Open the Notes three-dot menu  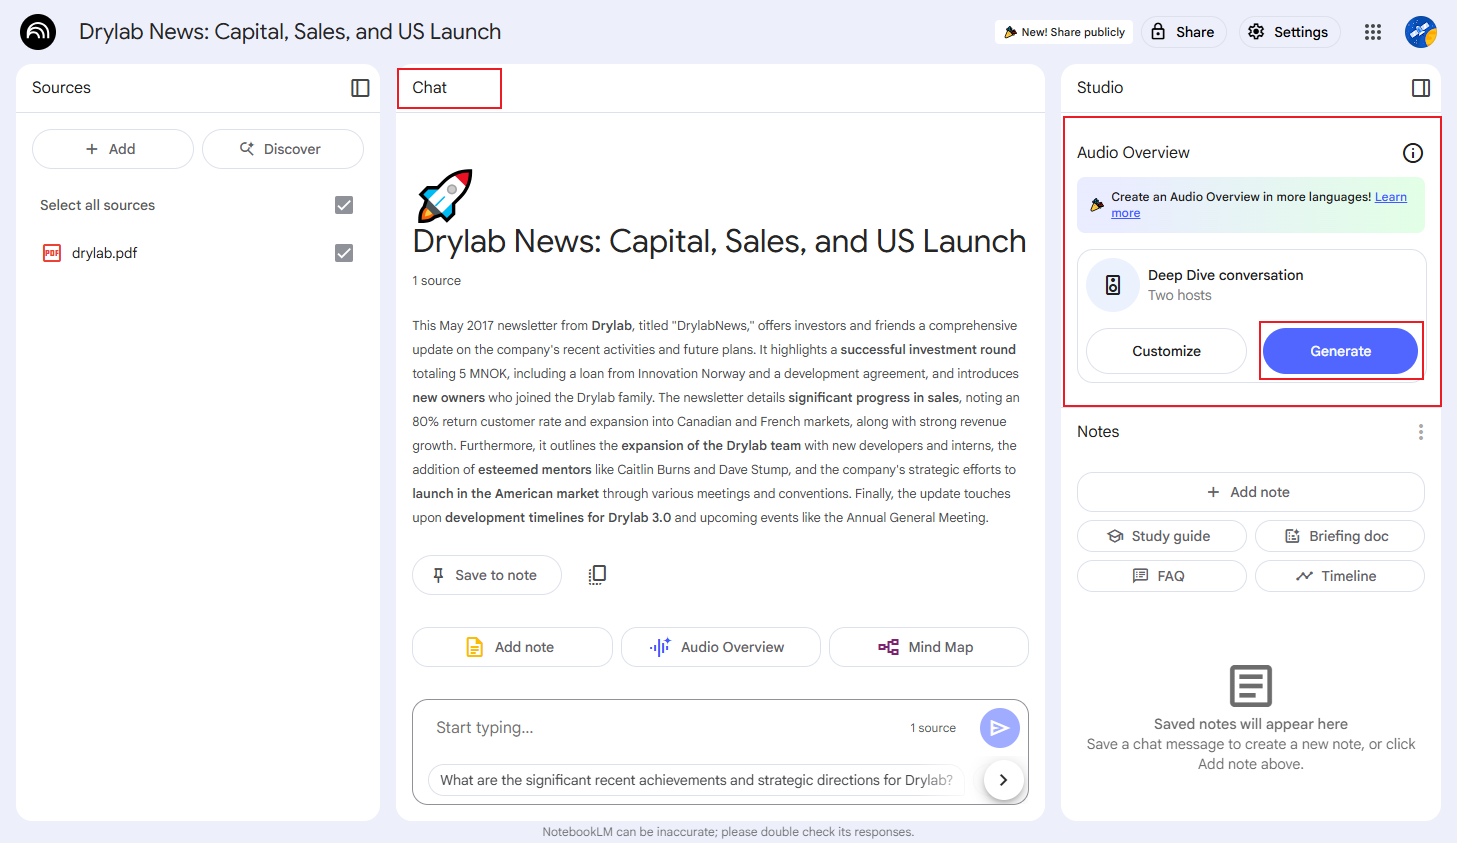[1421, 432]
